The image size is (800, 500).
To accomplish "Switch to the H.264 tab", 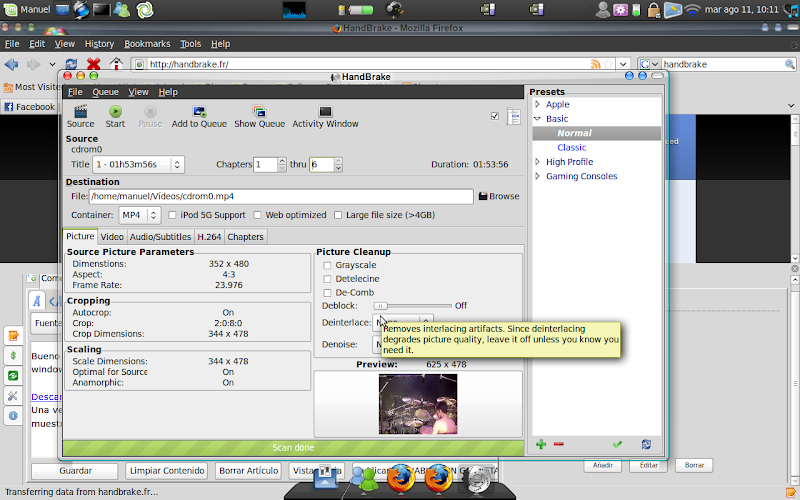I will tap(209, 237).
